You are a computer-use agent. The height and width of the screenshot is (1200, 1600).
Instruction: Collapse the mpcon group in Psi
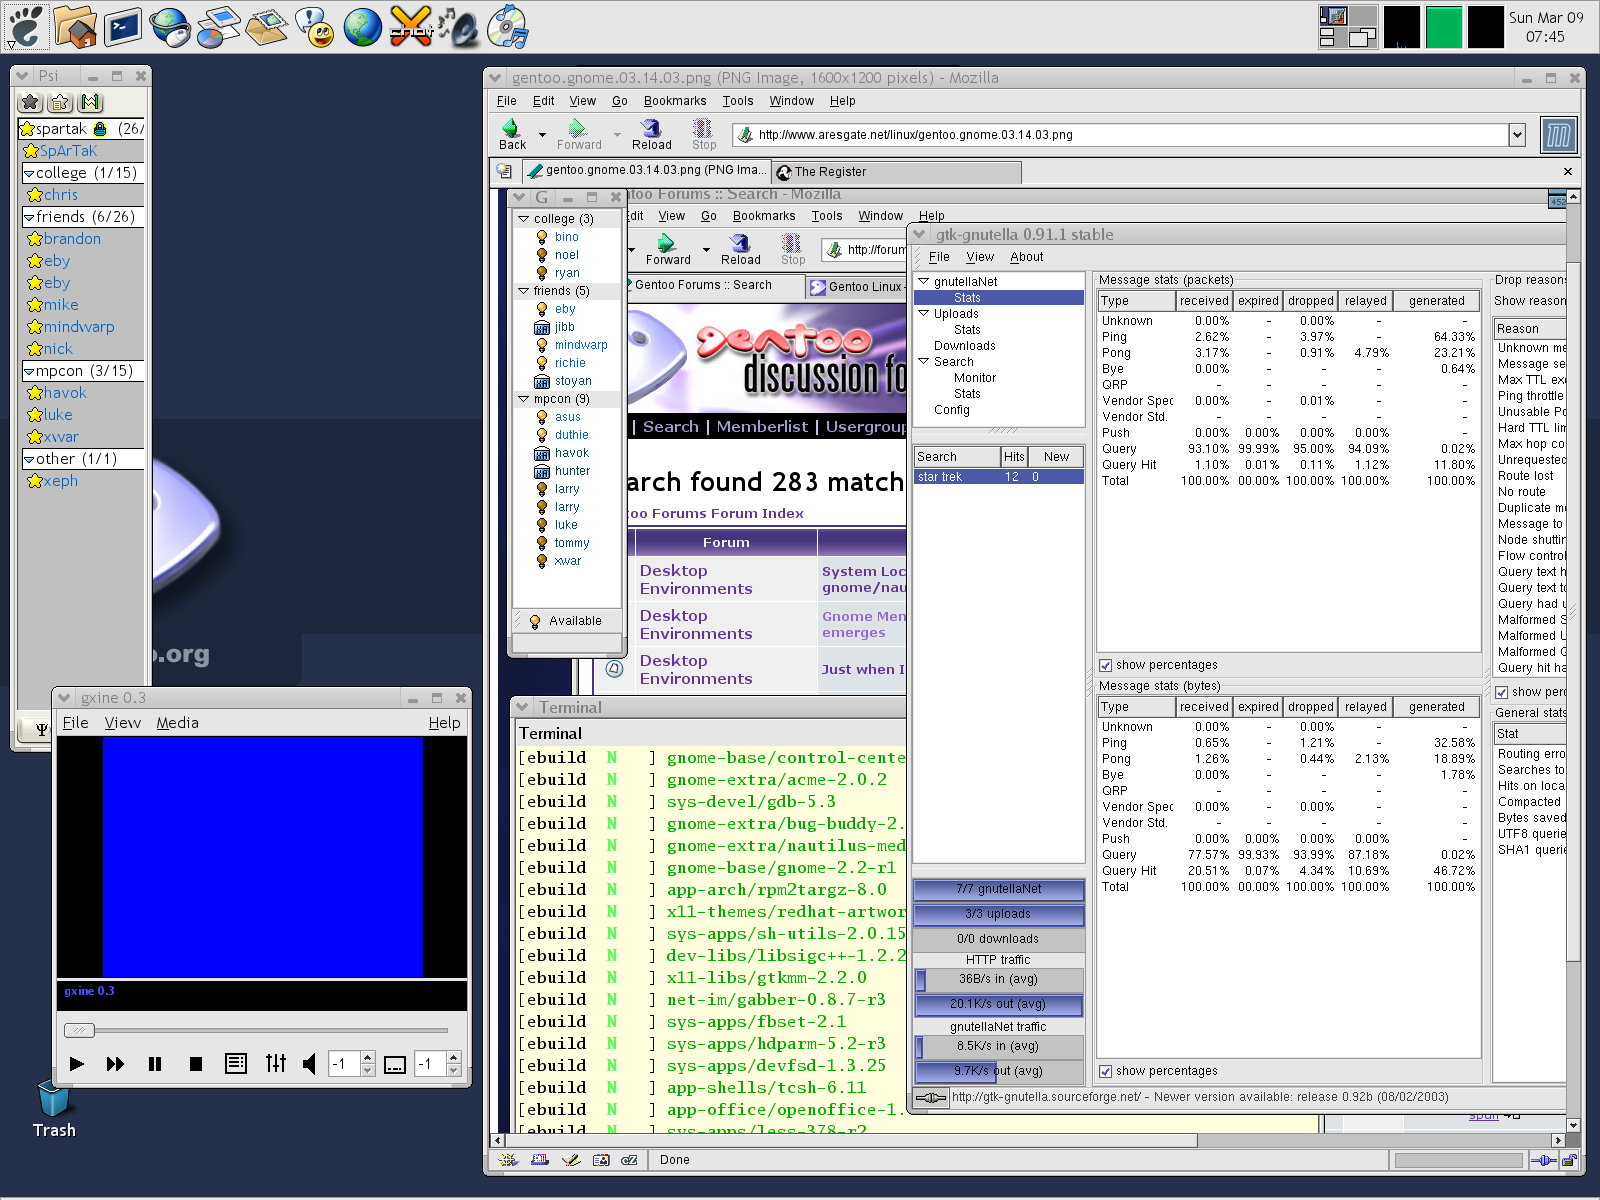[29, 371]
